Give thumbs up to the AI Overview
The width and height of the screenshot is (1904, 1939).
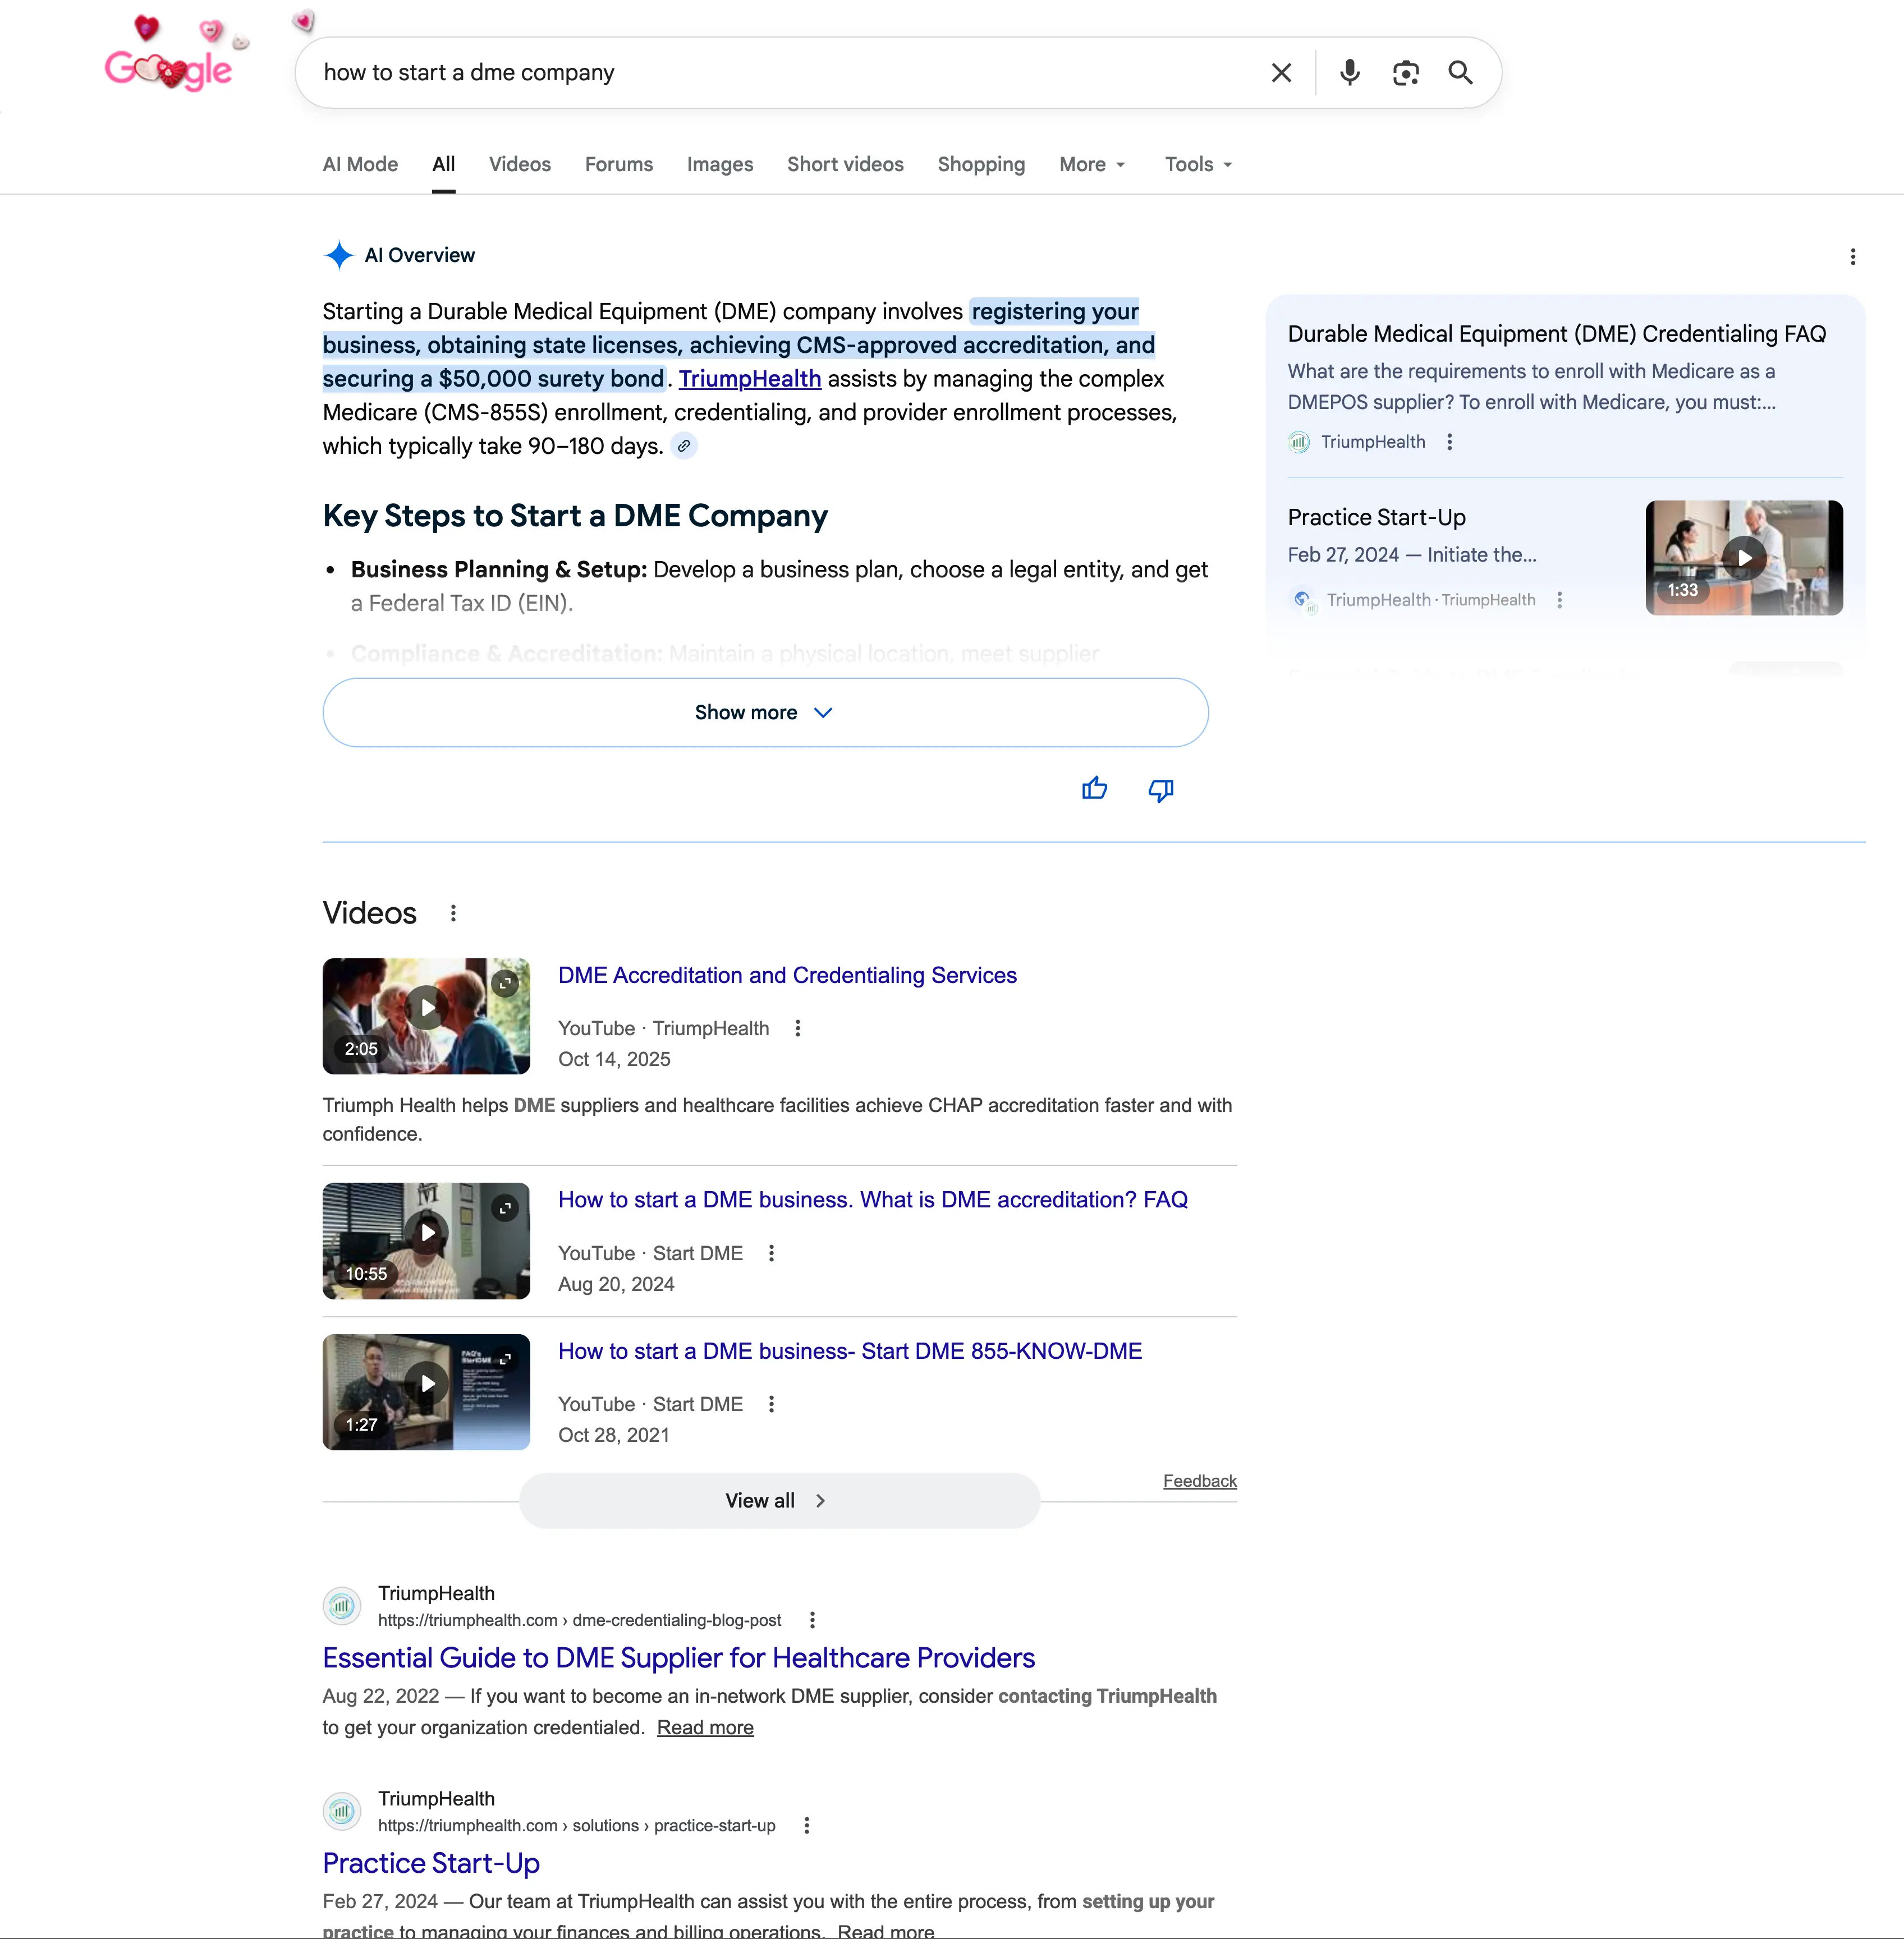point(1095,789)
